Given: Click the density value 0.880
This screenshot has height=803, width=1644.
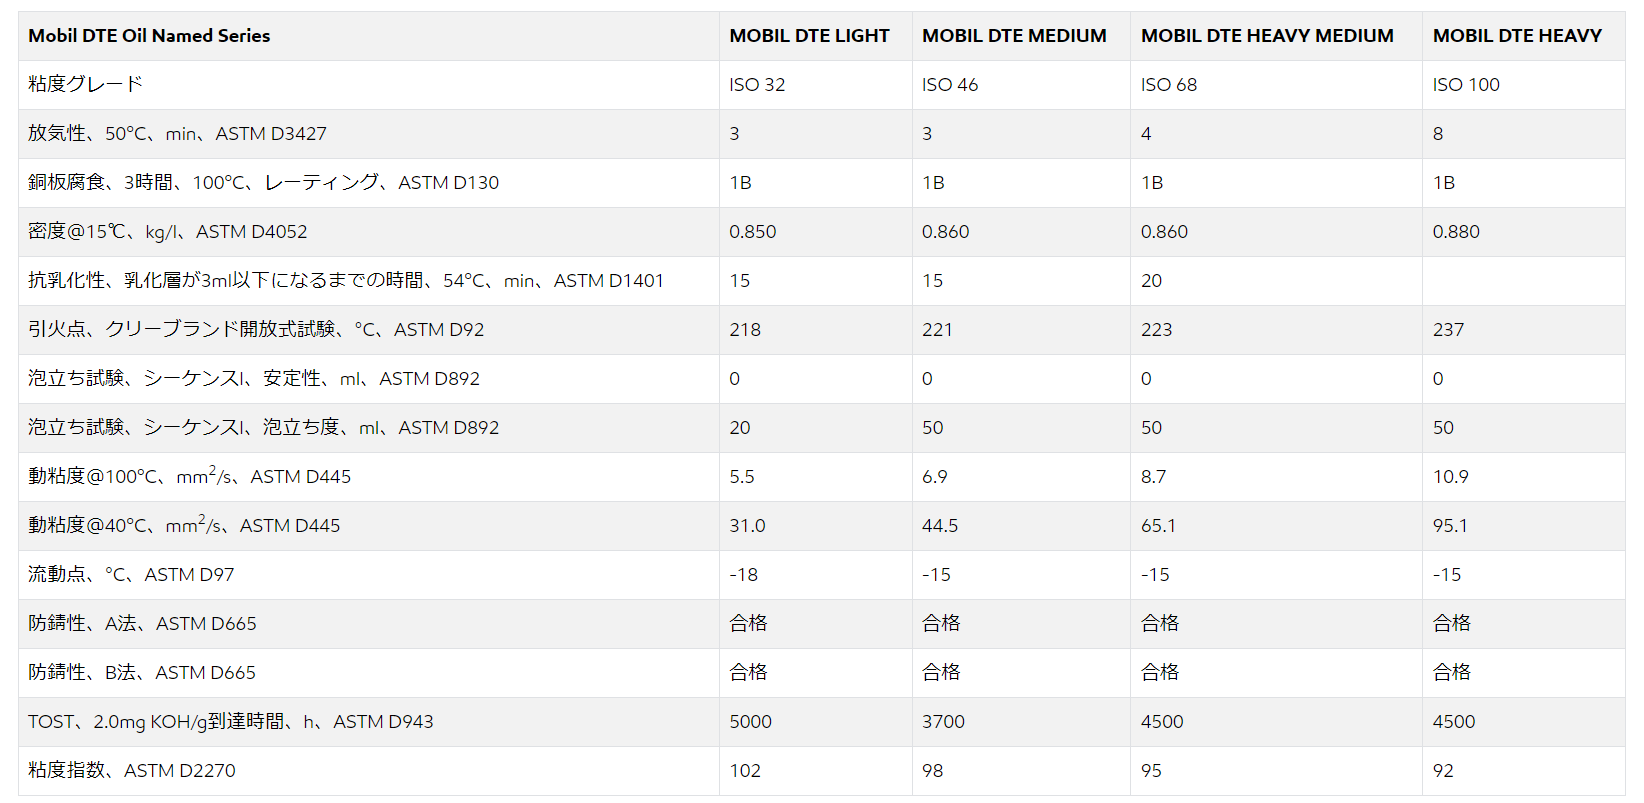Looking at the screenshot, I should click(1456, 232).
